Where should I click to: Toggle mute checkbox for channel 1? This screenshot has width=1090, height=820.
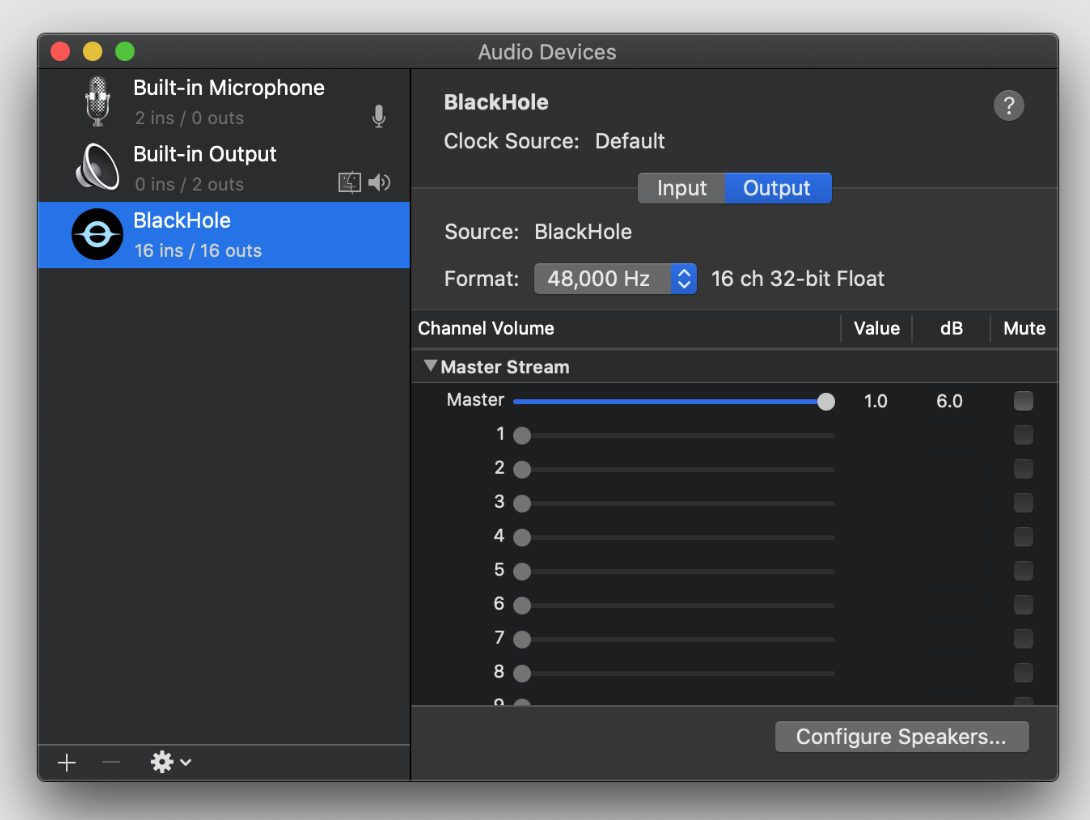click(x=1023, y=435)
